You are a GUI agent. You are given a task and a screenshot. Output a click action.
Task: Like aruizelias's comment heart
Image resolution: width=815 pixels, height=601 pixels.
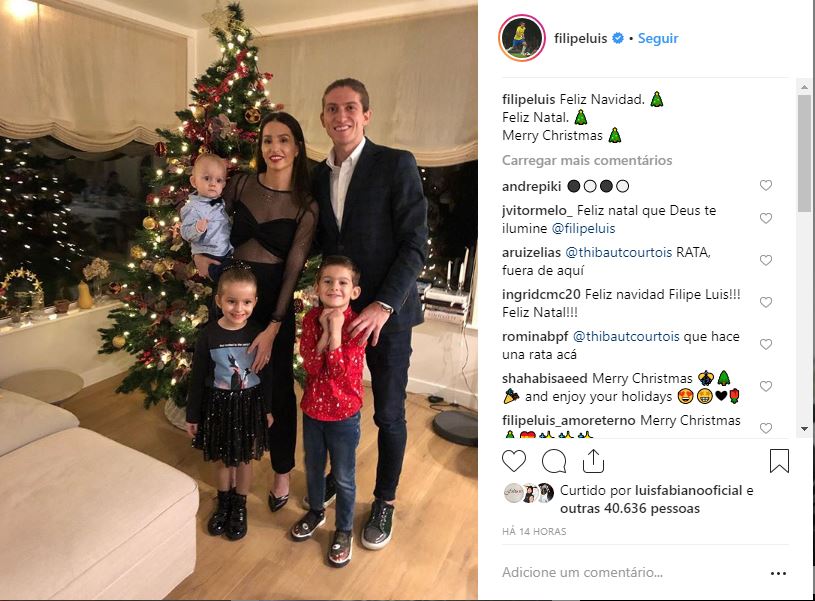coord(766,260)
